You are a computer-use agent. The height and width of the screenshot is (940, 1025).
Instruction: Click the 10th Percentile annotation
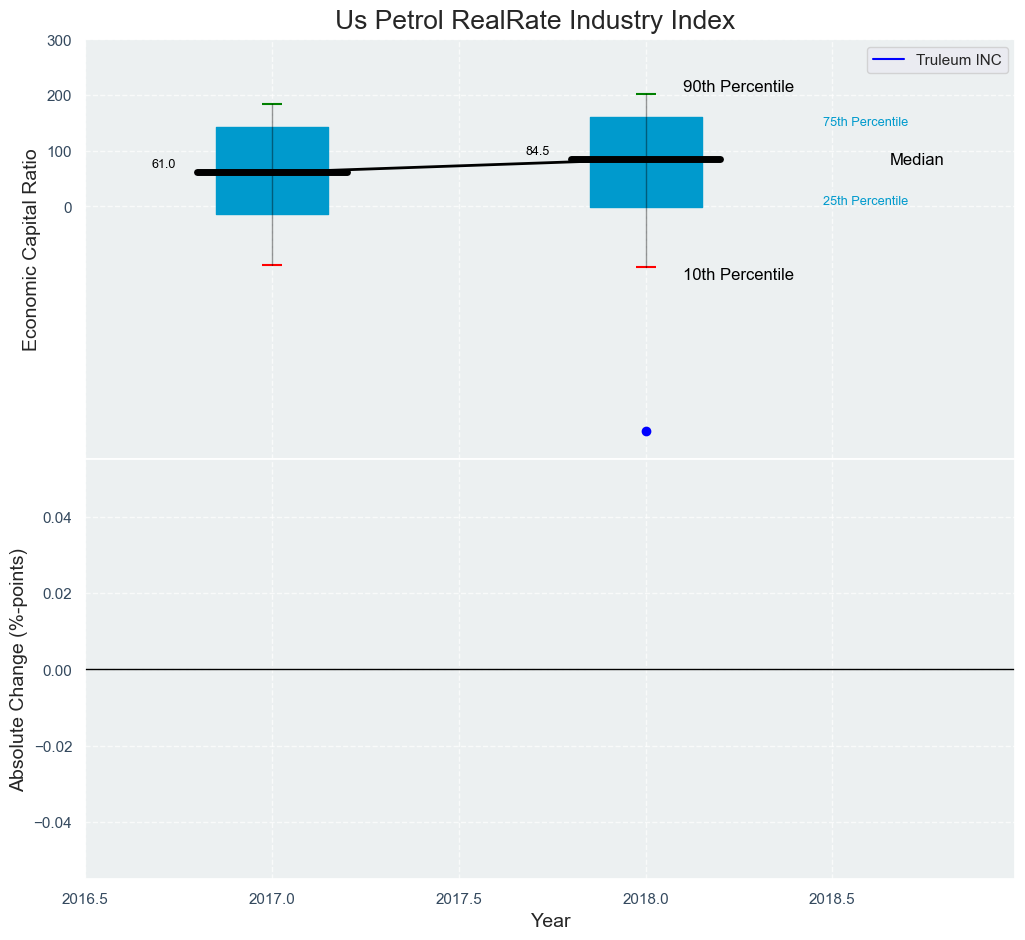pyautogui.click(x=738, y=275)
